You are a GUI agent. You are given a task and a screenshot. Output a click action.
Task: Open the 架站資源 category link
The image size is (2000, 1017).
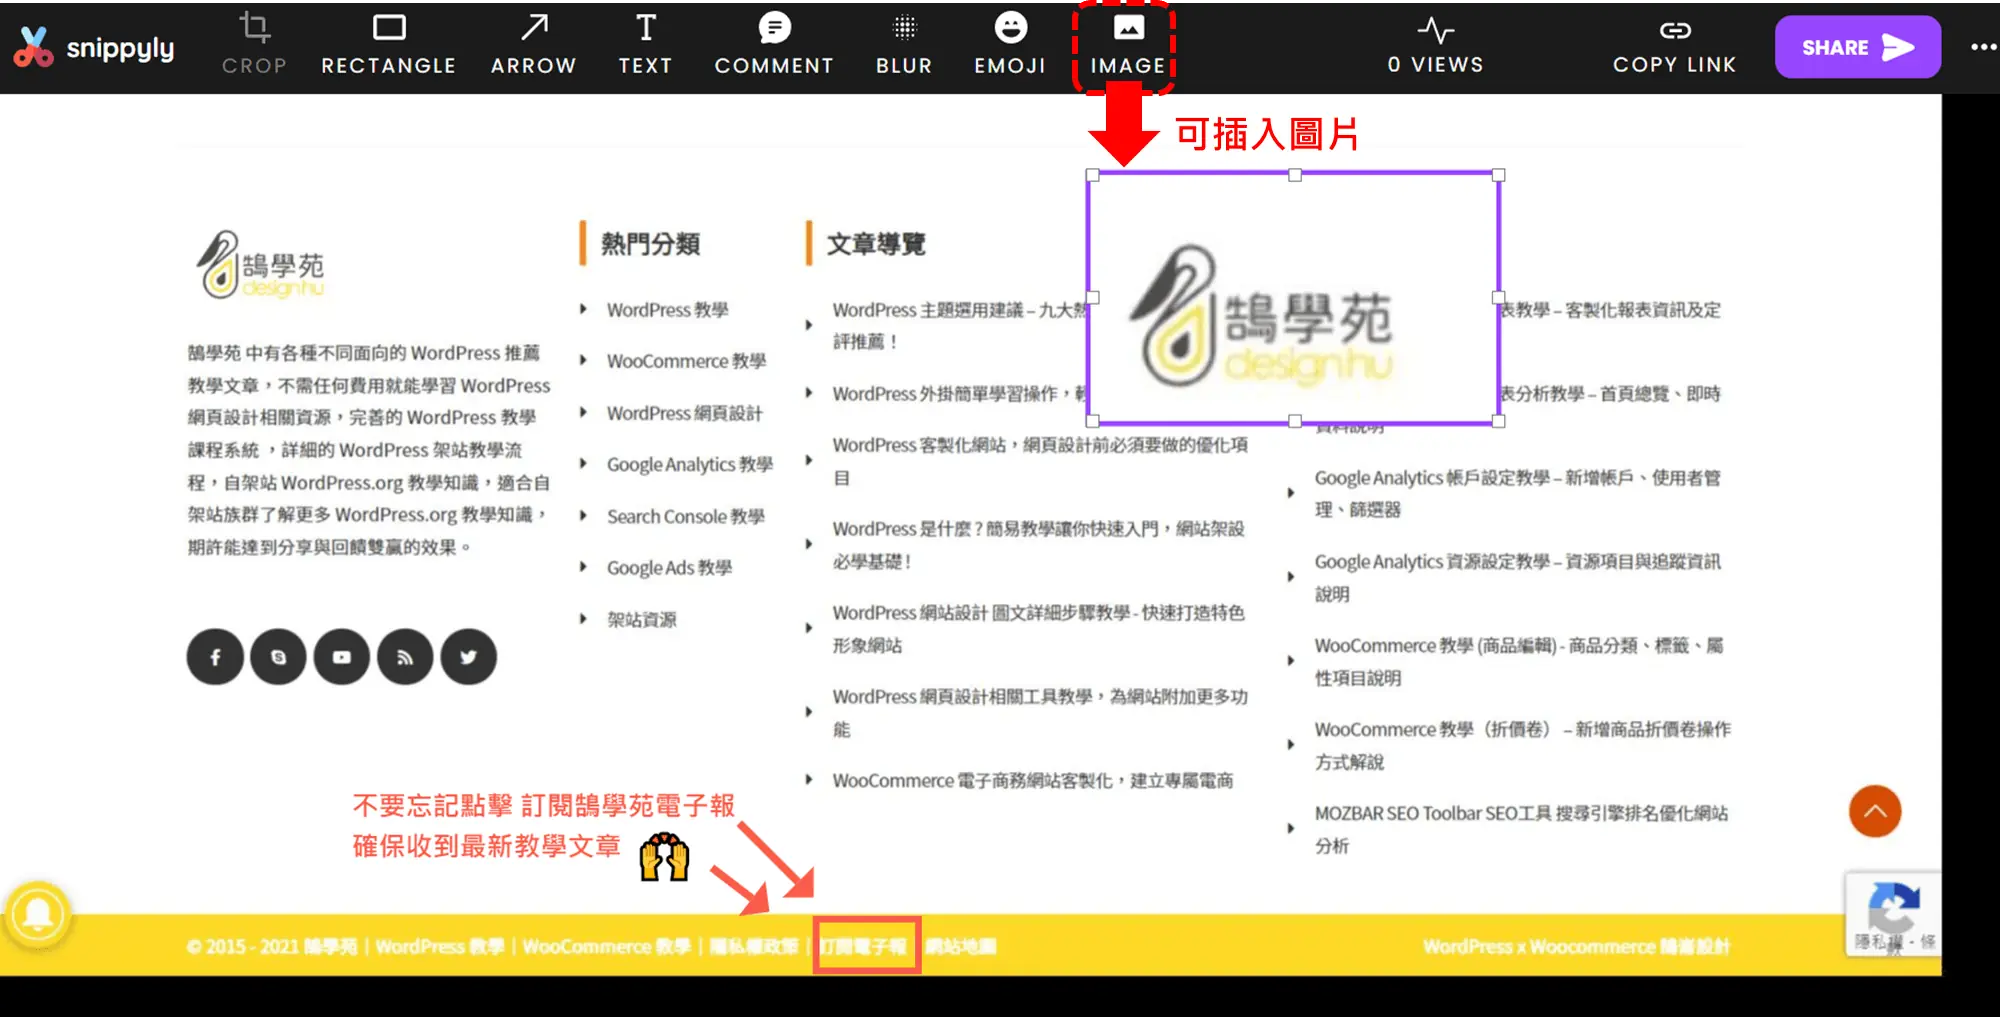coord(641,619)
